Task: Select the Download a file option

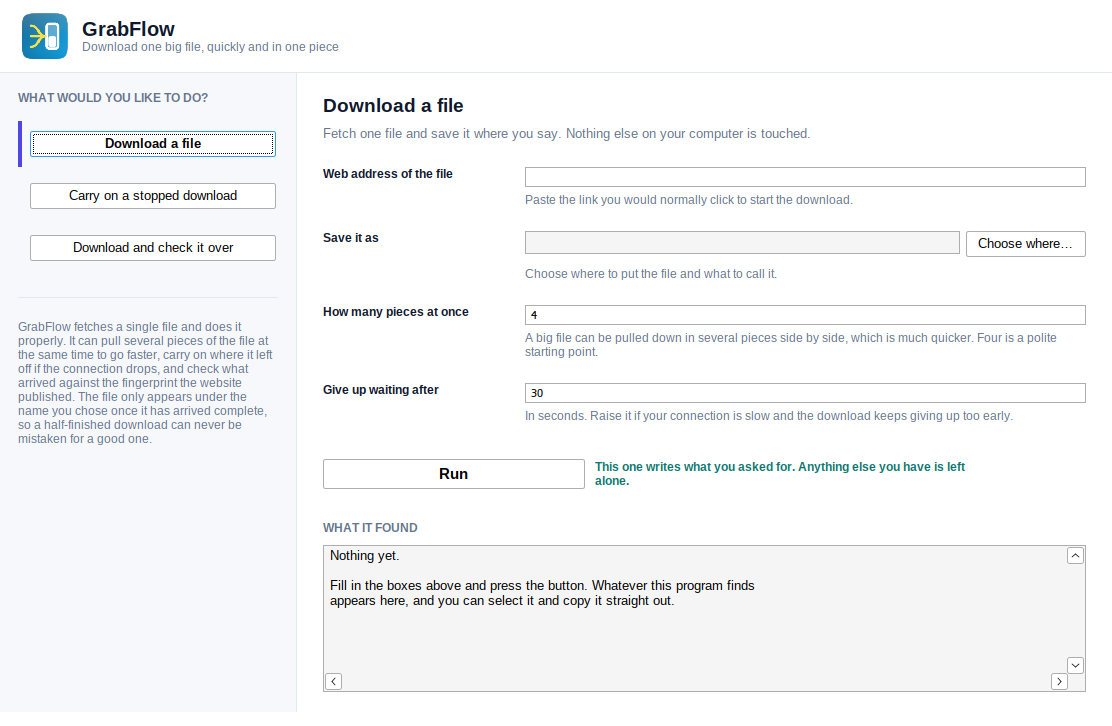Action: point(152,144)
